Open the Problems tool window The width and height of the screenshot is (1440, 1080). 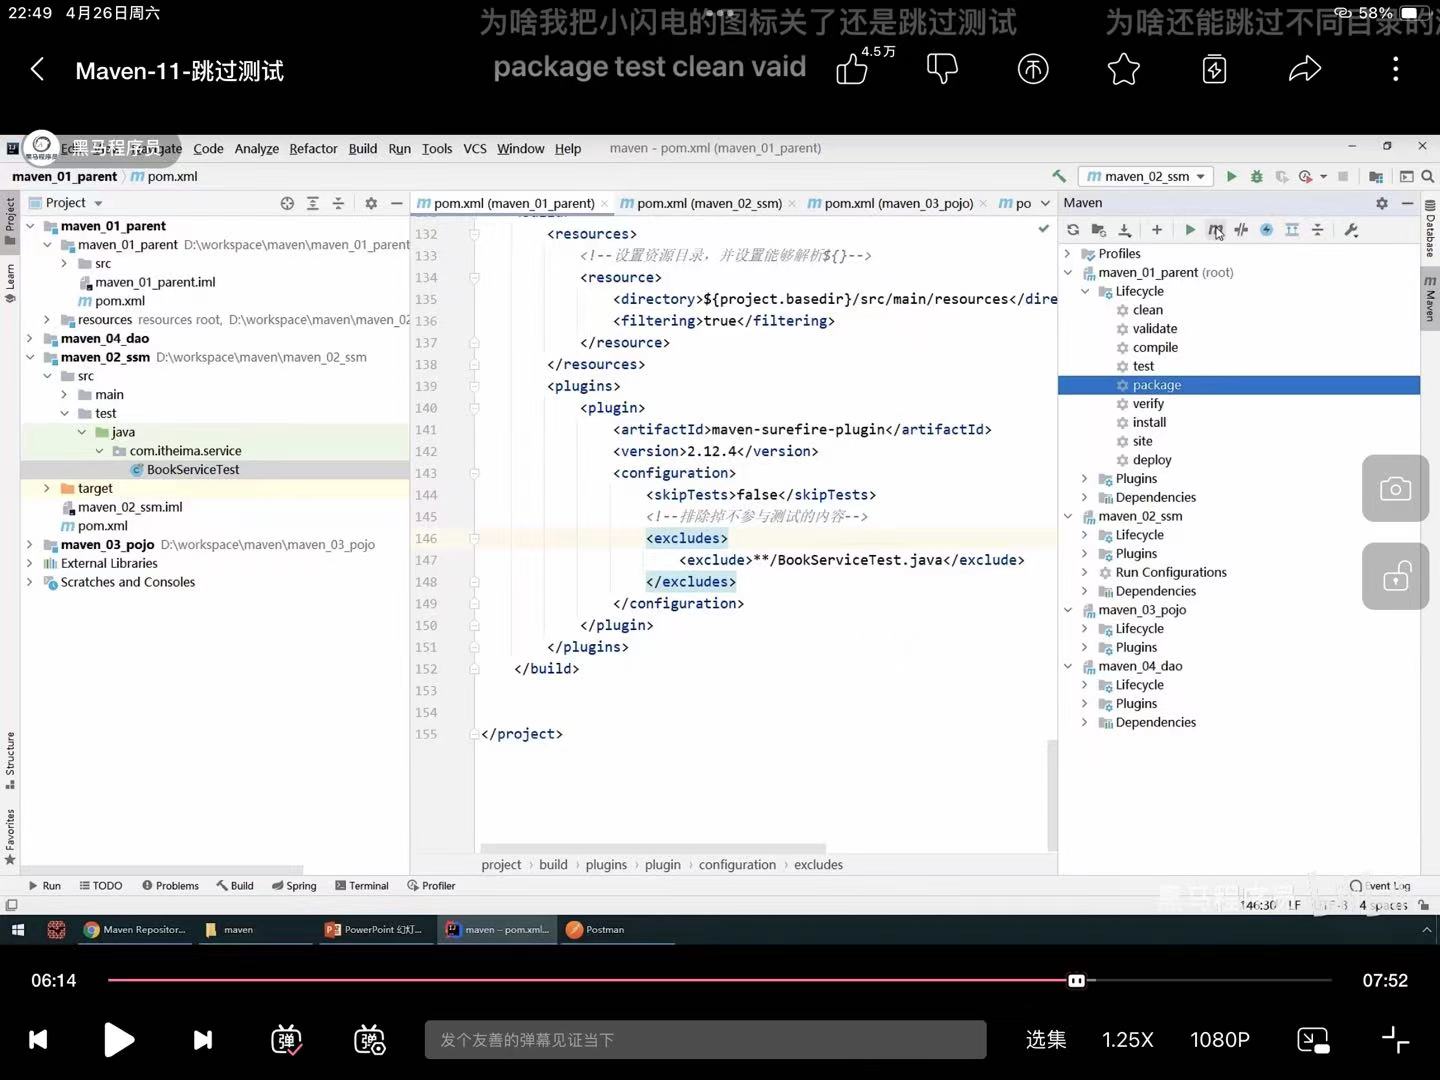[x=170, y=886]
